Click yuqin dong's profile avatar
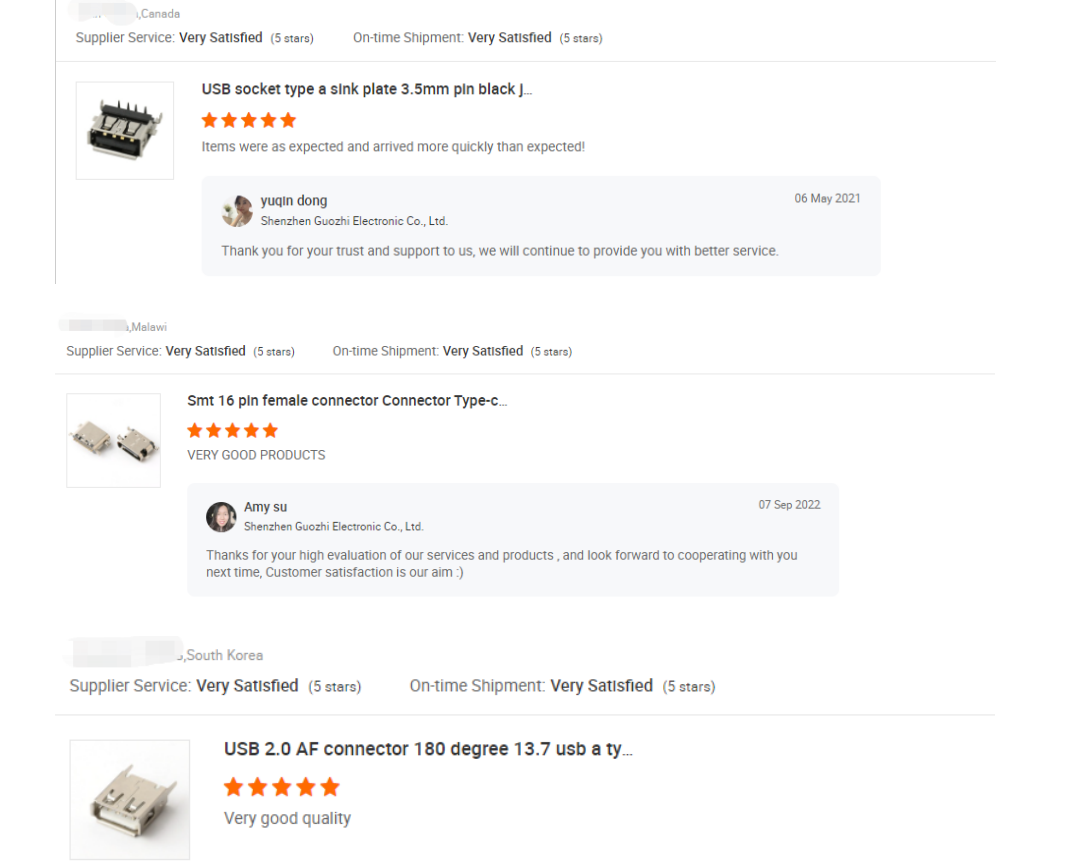 [237, 211]
